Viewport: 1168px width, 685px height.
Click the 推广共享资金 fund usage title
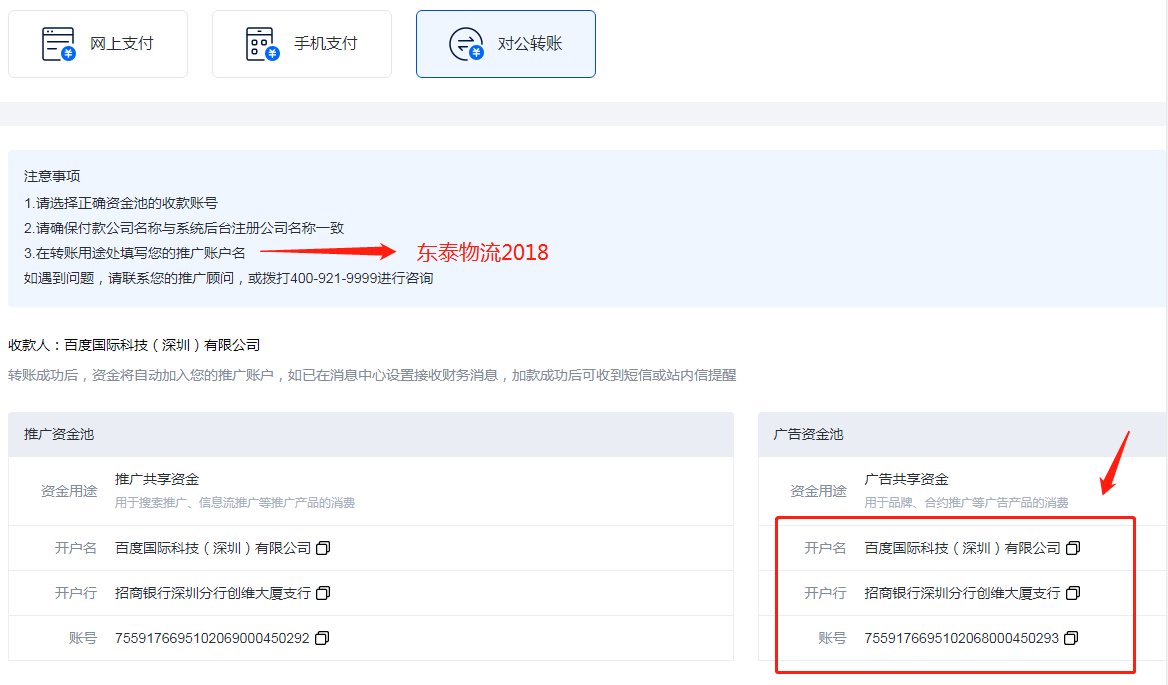click(157, 479)
